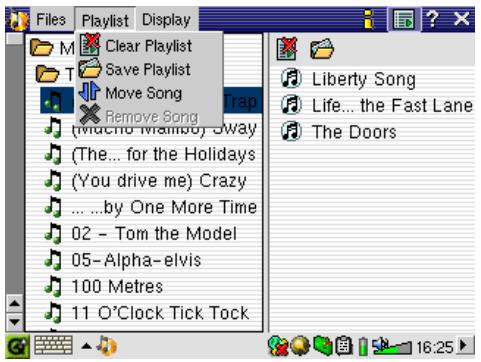
Task: Click the music note icon beside 100 Metres
Action: coord(53,287)
